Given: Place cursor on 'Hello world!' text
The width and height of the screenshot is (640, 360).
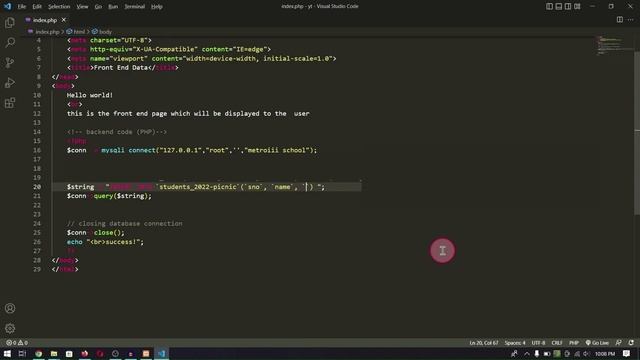Looking at the screenshot, I should click(x=90, y=95).
